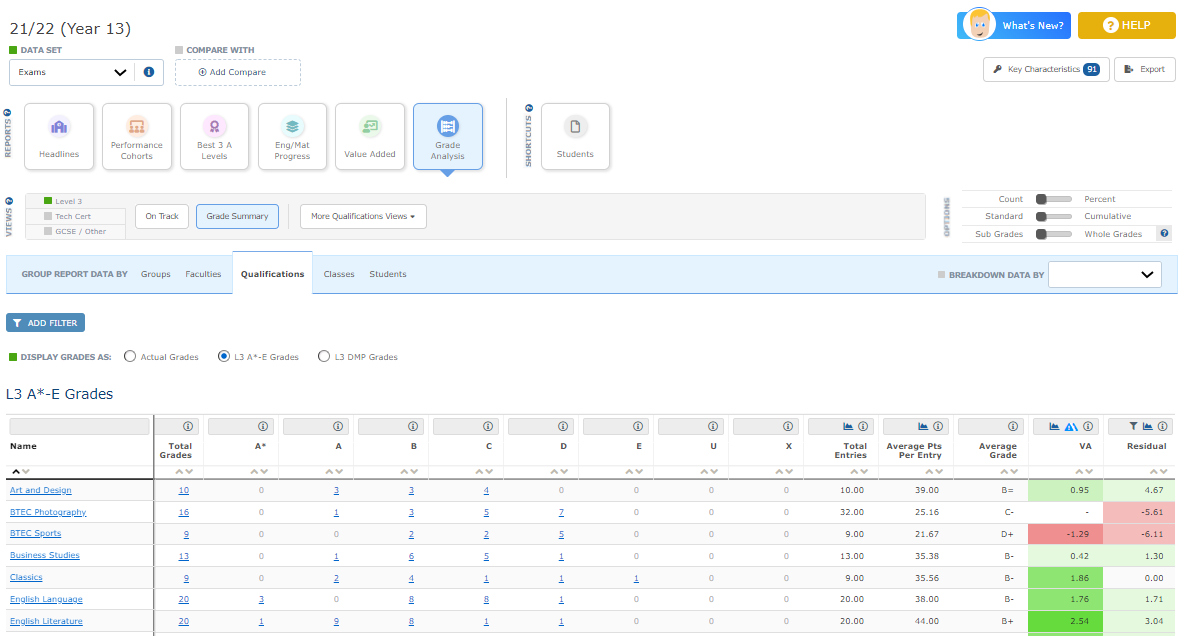Screen dimensions: 1185x636
Task: Open the English Literature qualification link
Action: point(46,621)
